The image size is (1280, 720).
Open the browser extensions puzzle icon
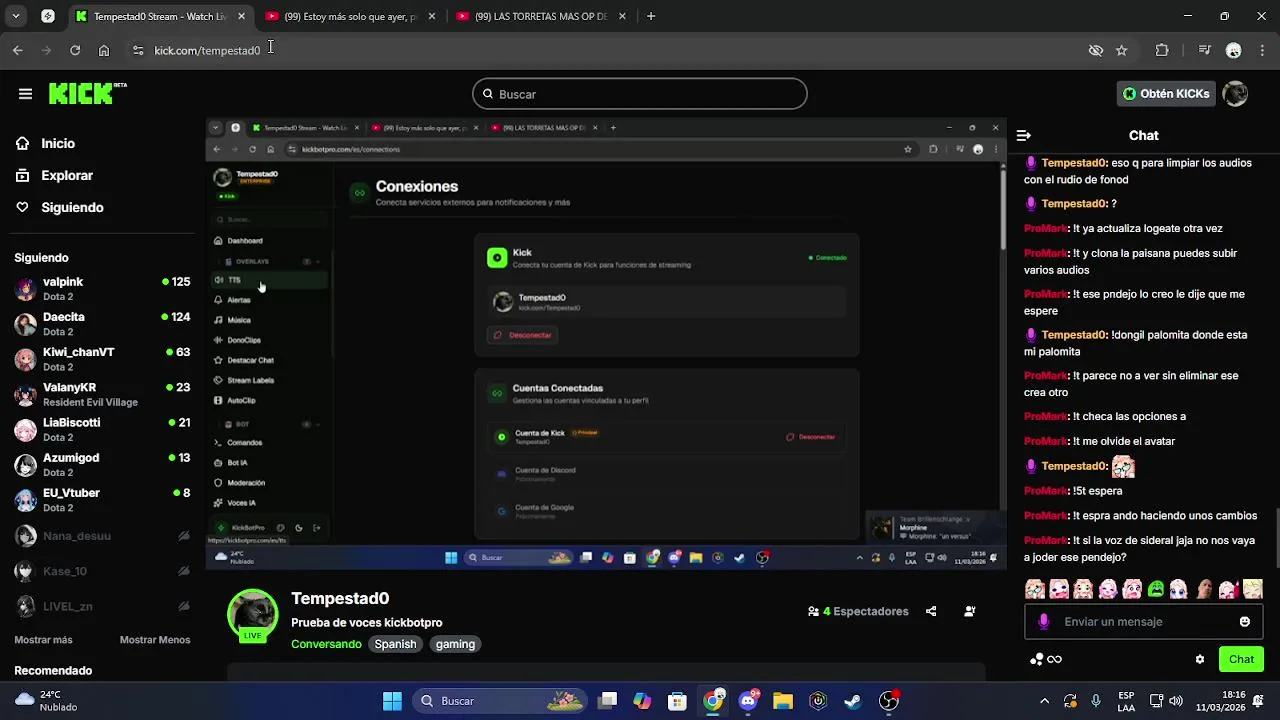[1162, 50]
